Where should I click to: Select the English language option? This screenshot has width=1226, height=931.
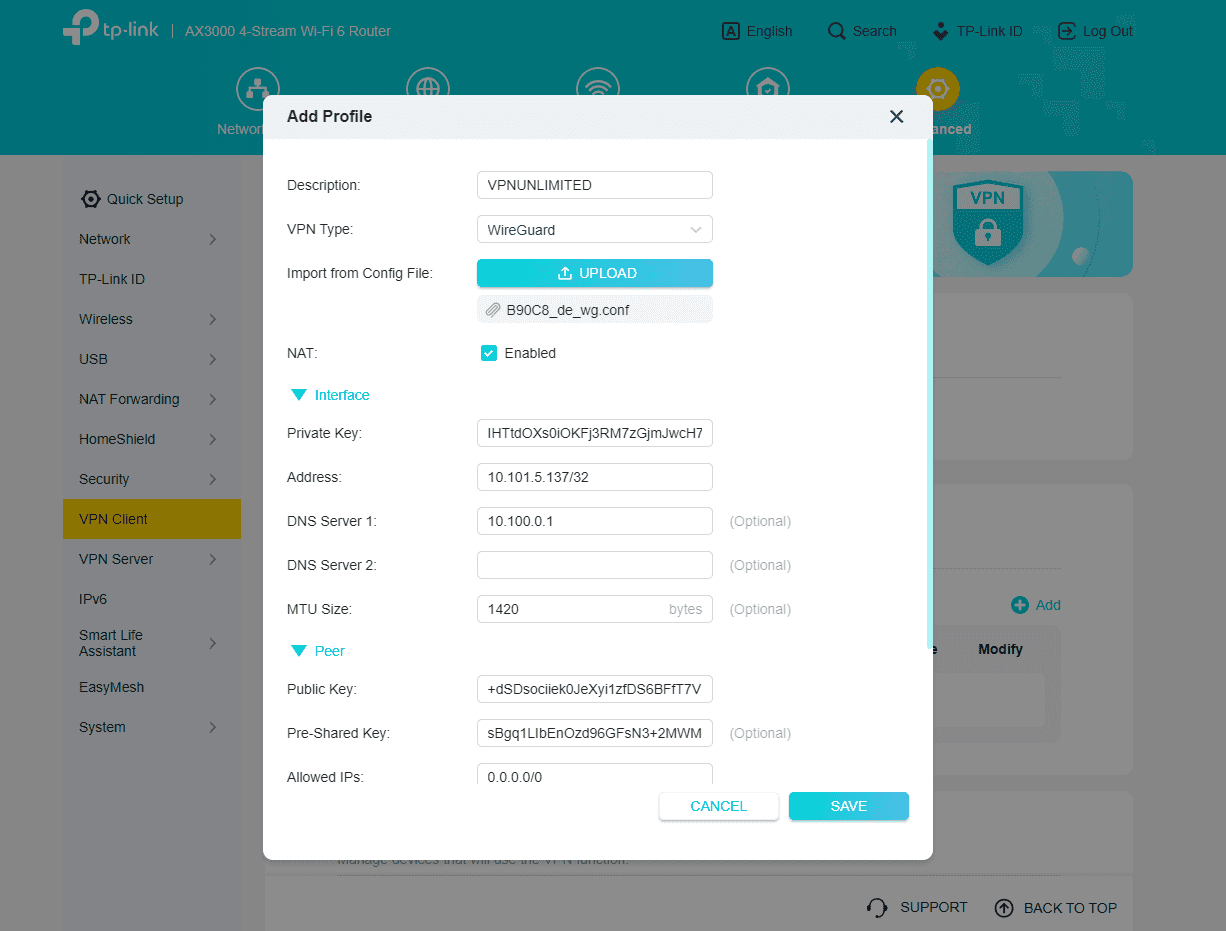757,31
